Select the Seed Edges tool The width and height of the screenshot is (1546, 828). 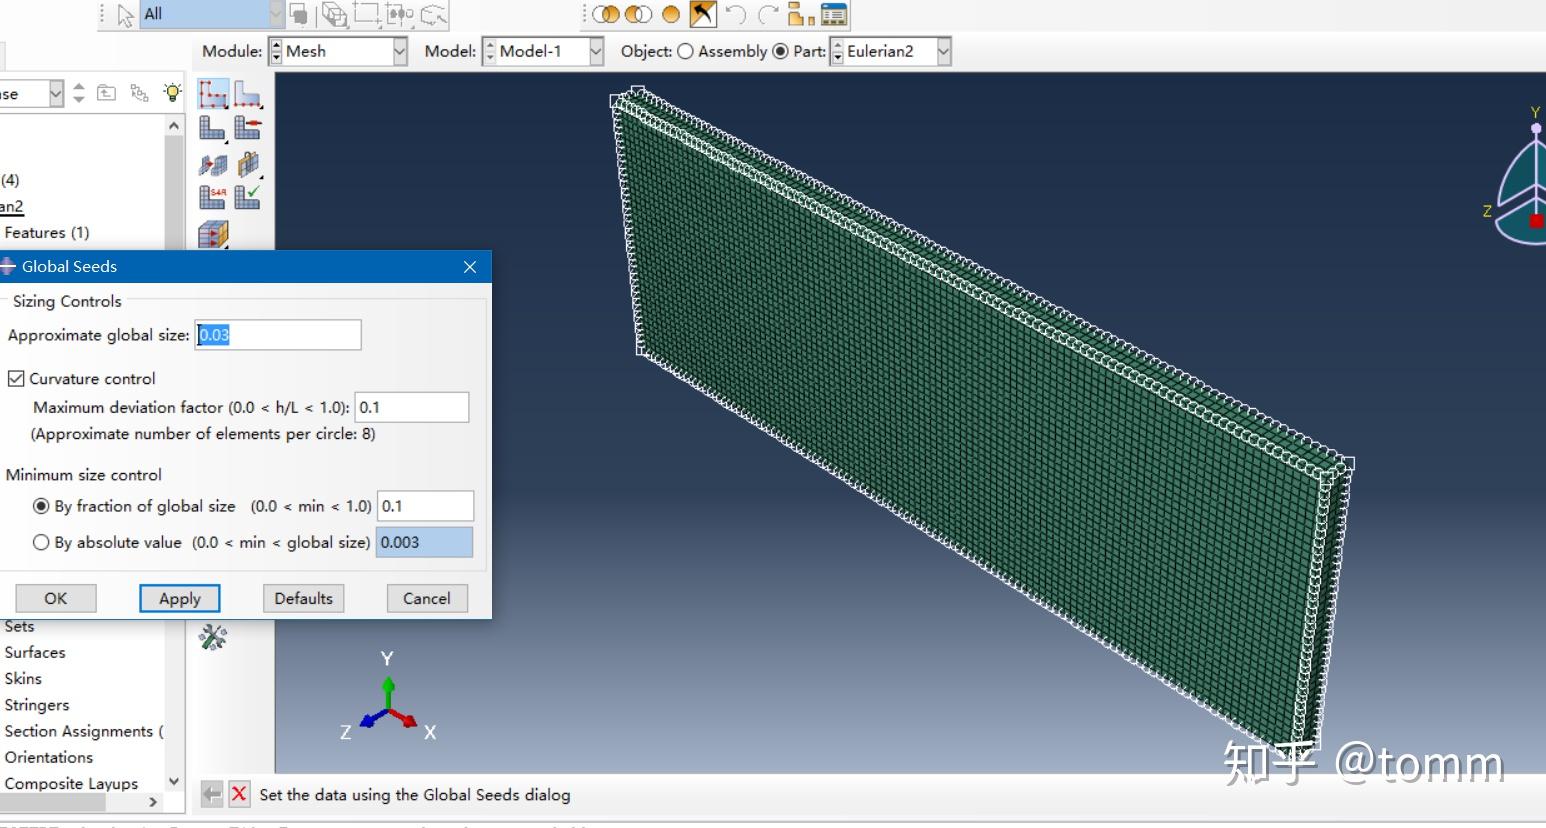click(x=247, y=93)
